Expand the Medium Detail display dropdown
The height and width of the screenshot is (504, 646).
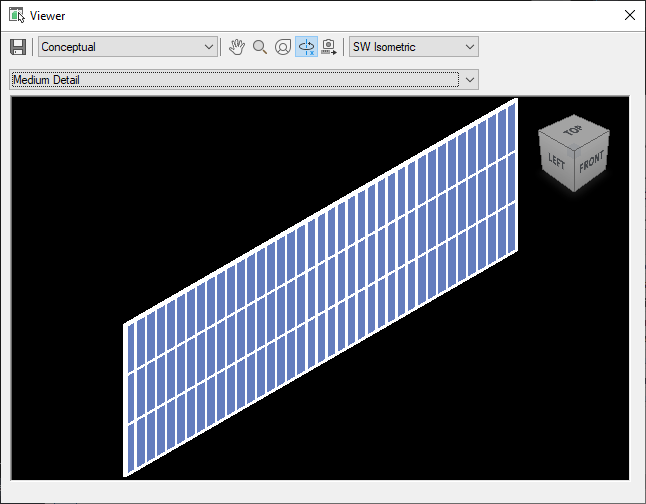coord(244,80)
